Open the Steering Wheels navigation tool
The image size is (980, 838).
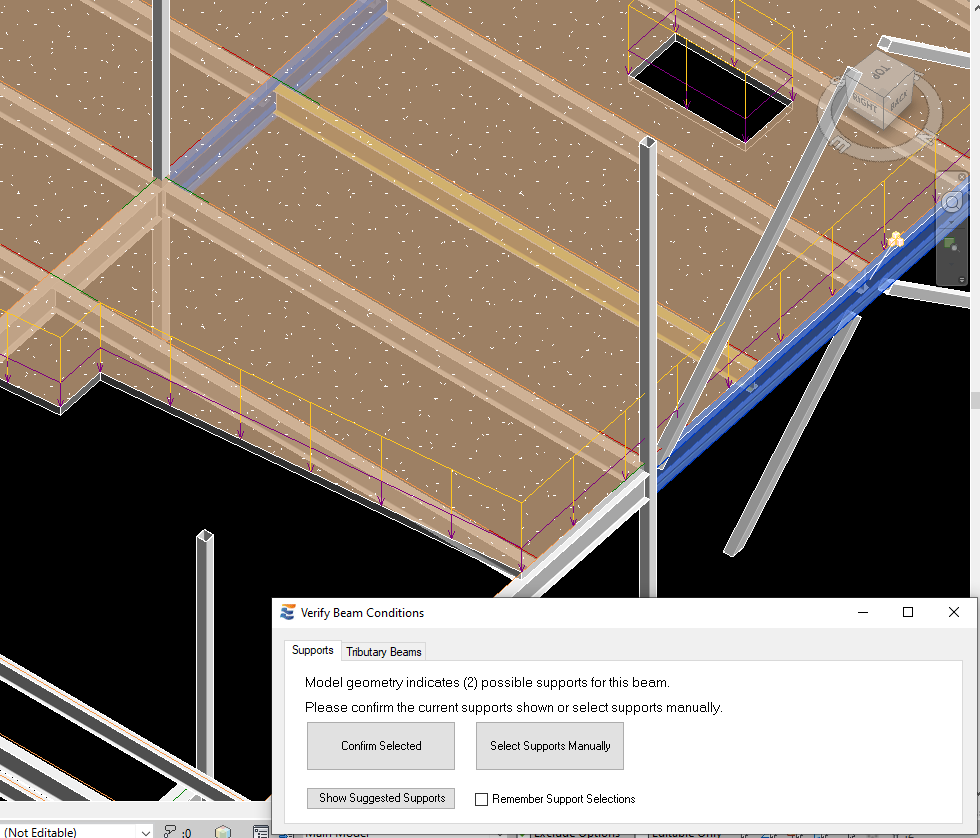(952, 202)
